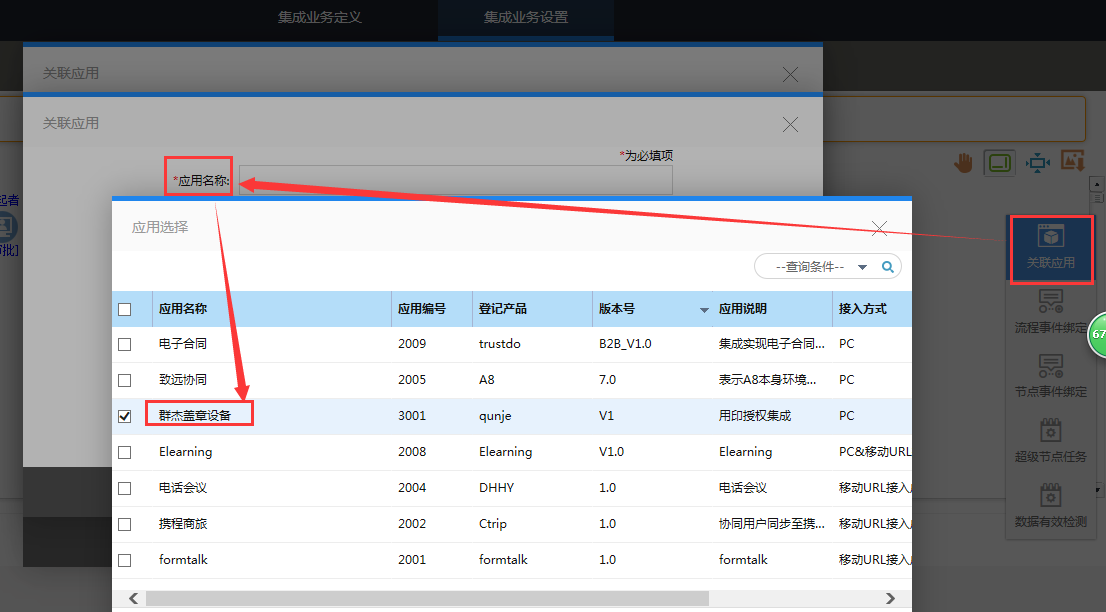The width and height of the screenshot is (1106, 612).
Task: Click the horizontal scrollbar right arrow
Action: [890, 598]
